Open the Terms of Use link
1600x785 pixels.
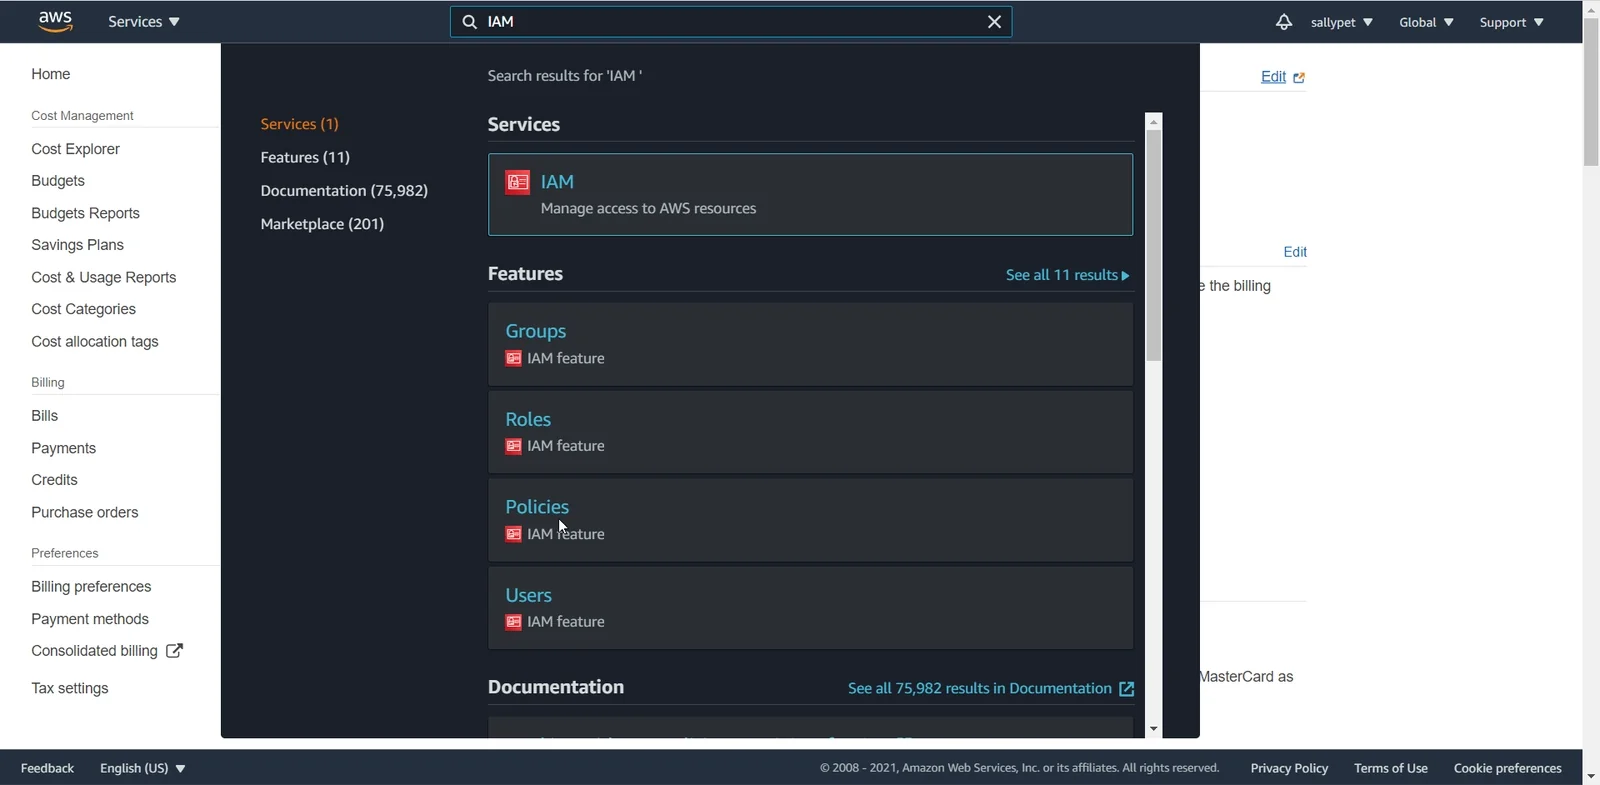pos(1391,768)
